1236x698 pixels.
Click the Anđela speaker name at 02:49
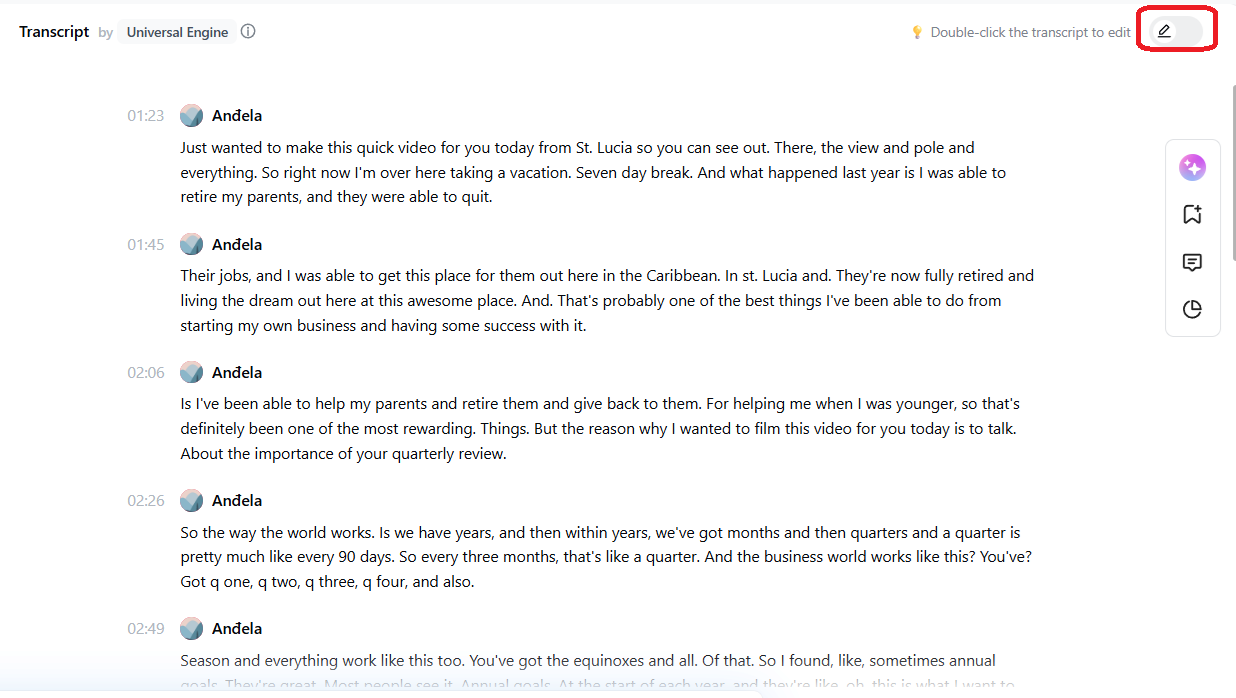(237, 628)
